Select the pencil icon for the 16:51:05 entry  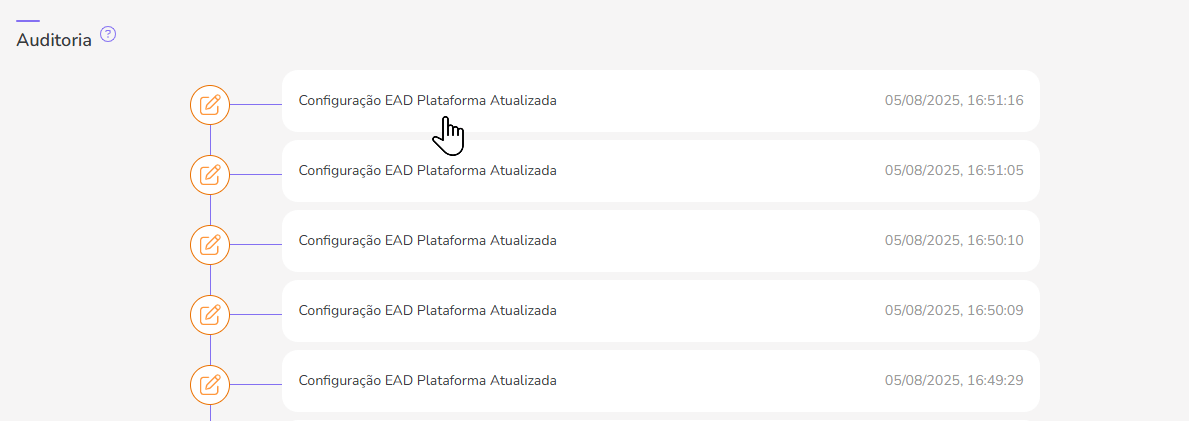pos(210,174)
